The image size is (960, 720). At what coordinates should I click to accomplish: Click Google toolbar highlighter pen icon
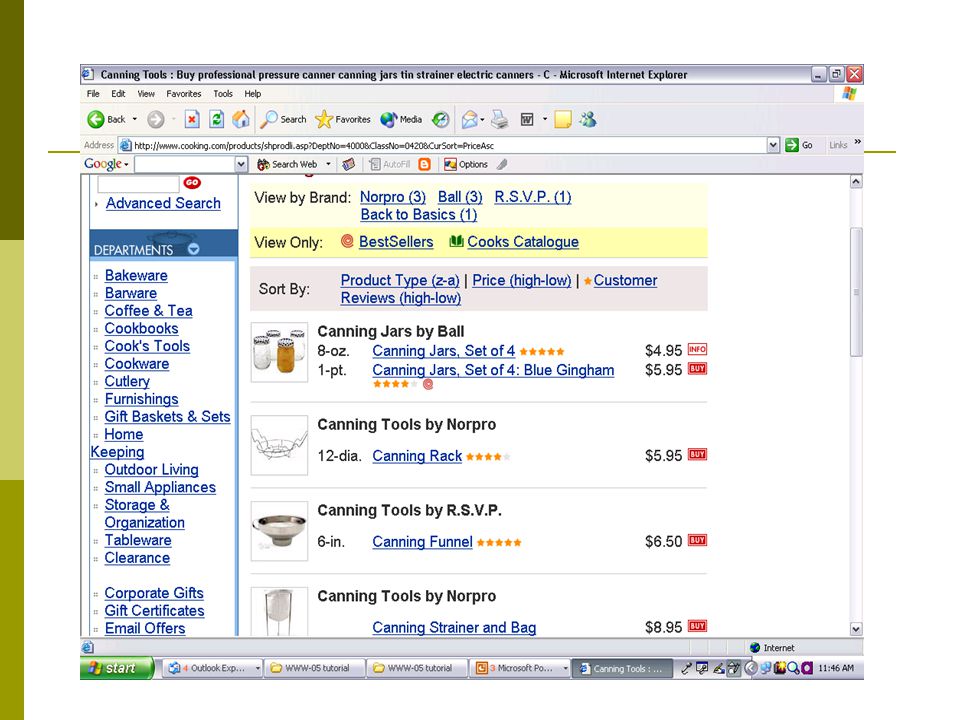502,164
